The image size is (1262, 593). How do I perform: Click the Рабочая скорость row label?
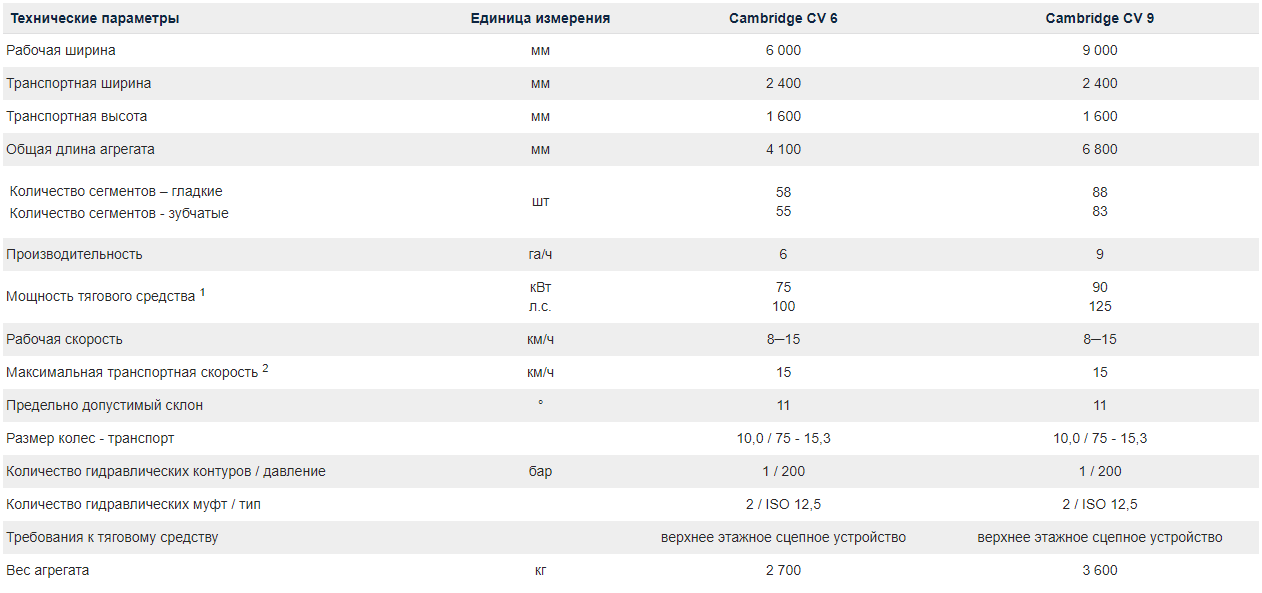click(65, 339)
